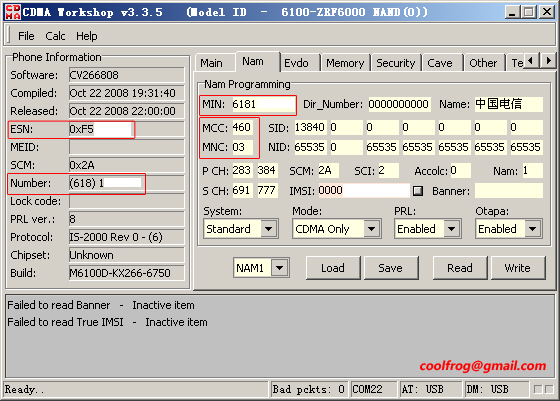This screenshot has height=401, width=560.
Task: Click the Build field showing M6100D-KX266-6750
Action: click(127, 273)
